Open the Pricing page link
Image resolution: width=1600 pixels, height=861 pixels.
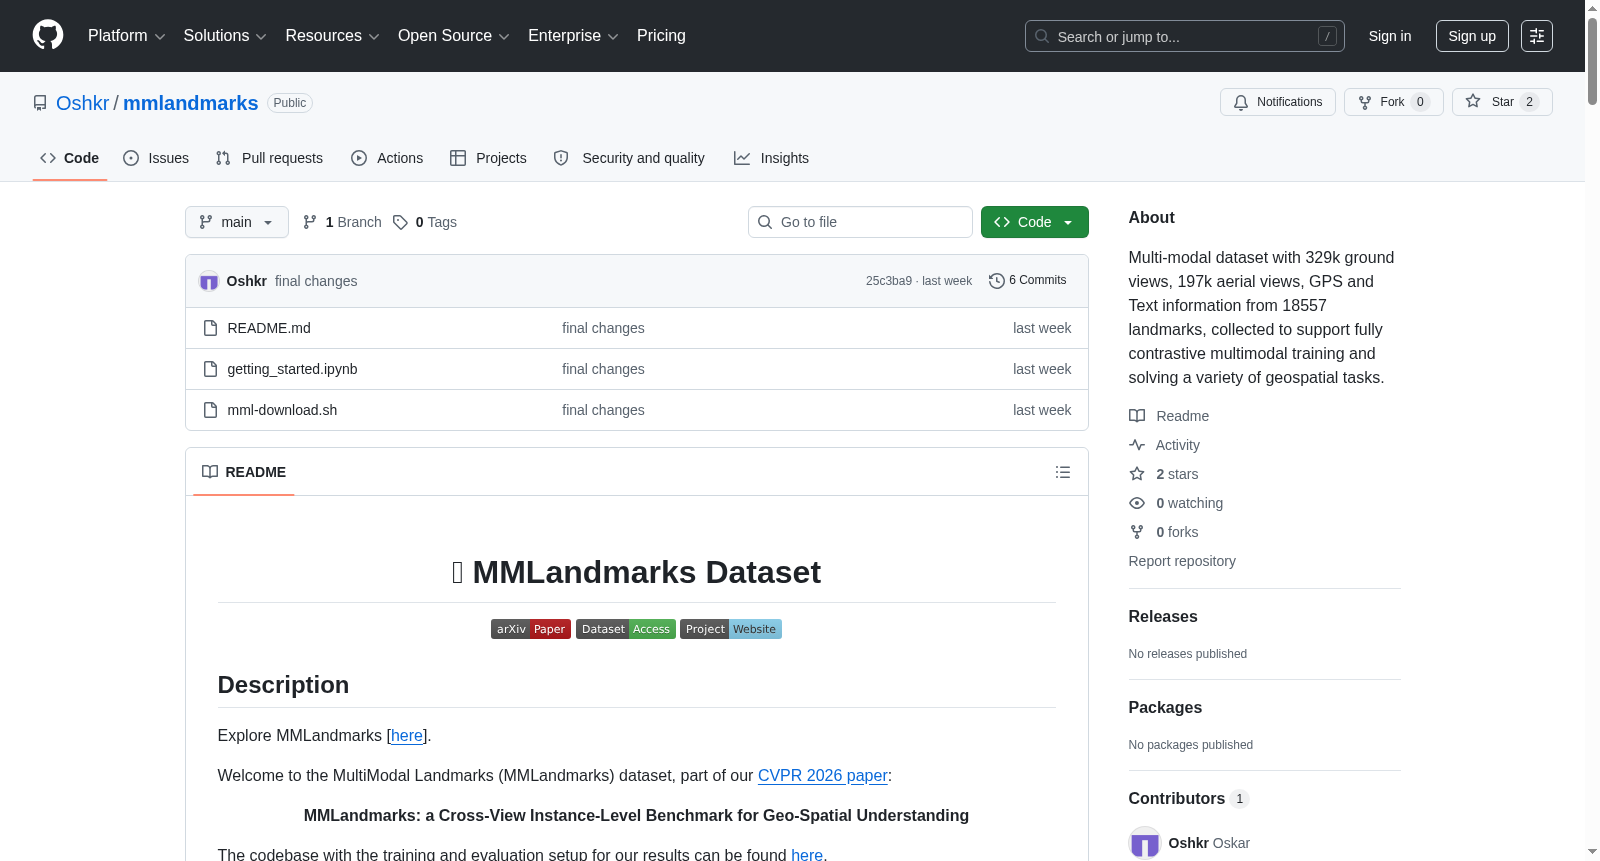(x=661, y=36)
